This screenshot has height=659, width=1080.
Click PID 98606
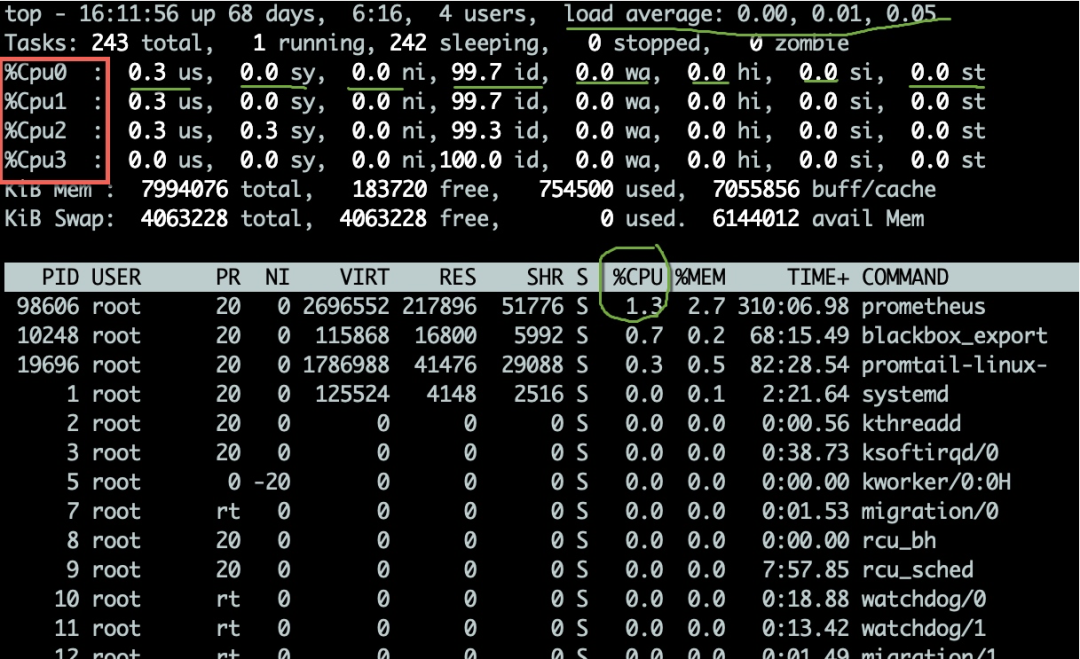(48, 306)
